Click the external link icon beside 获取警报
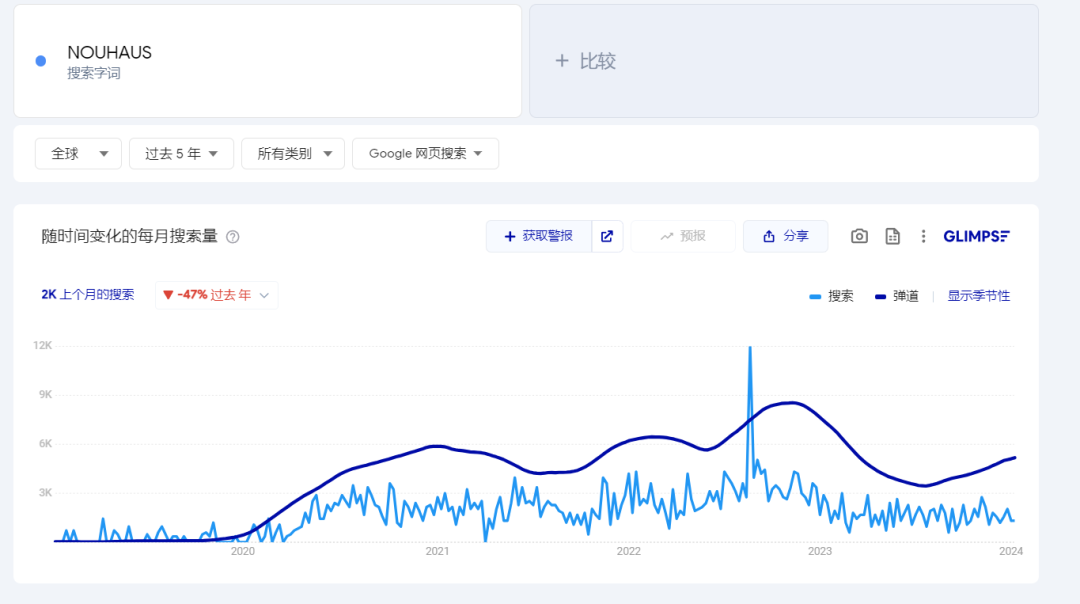 click(x=607, y=236)
